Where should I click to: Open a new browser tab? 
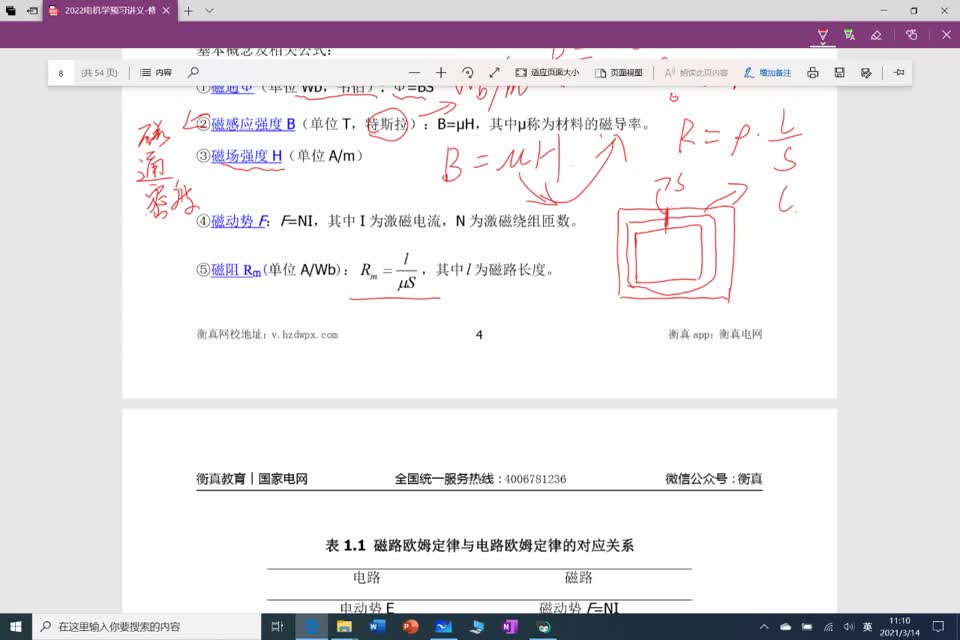click(189, 10)
